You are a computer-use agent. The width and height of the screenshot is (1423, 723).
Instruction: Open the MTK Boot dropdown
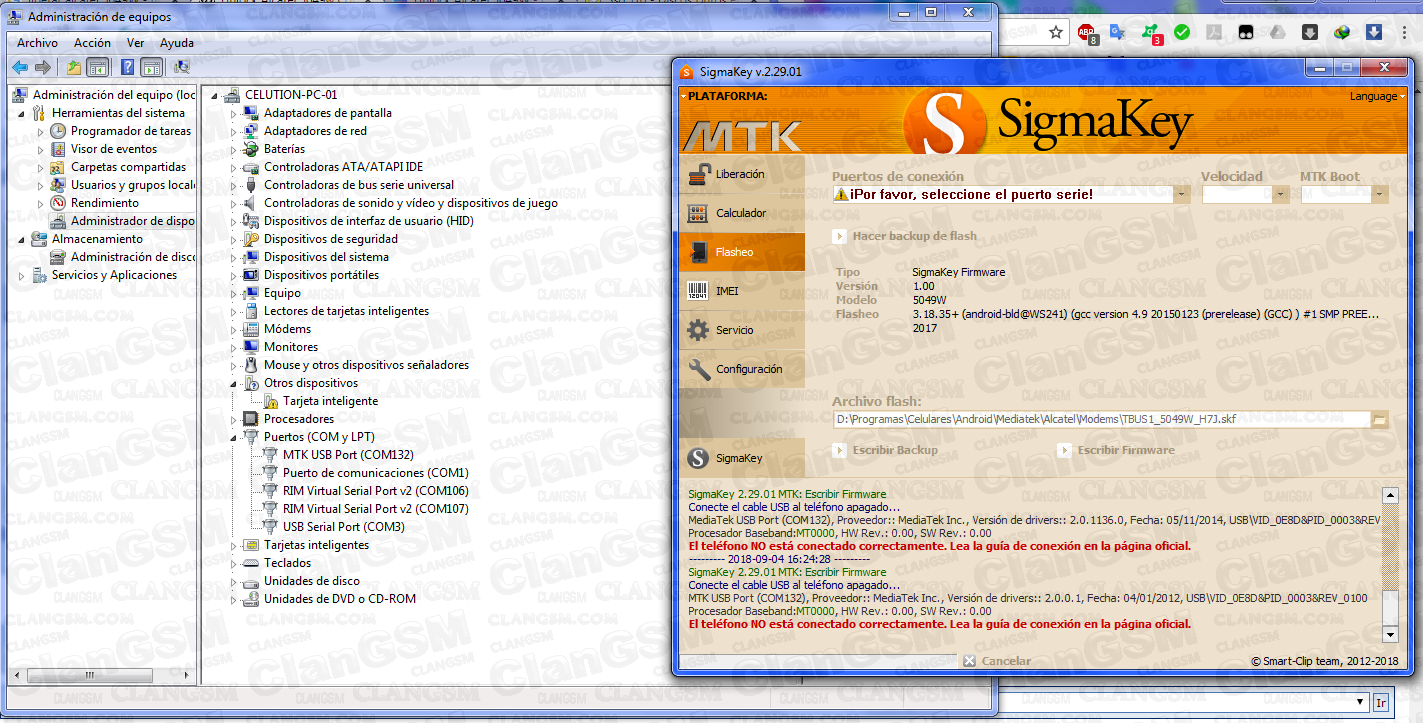click(x=1380, y=194)
